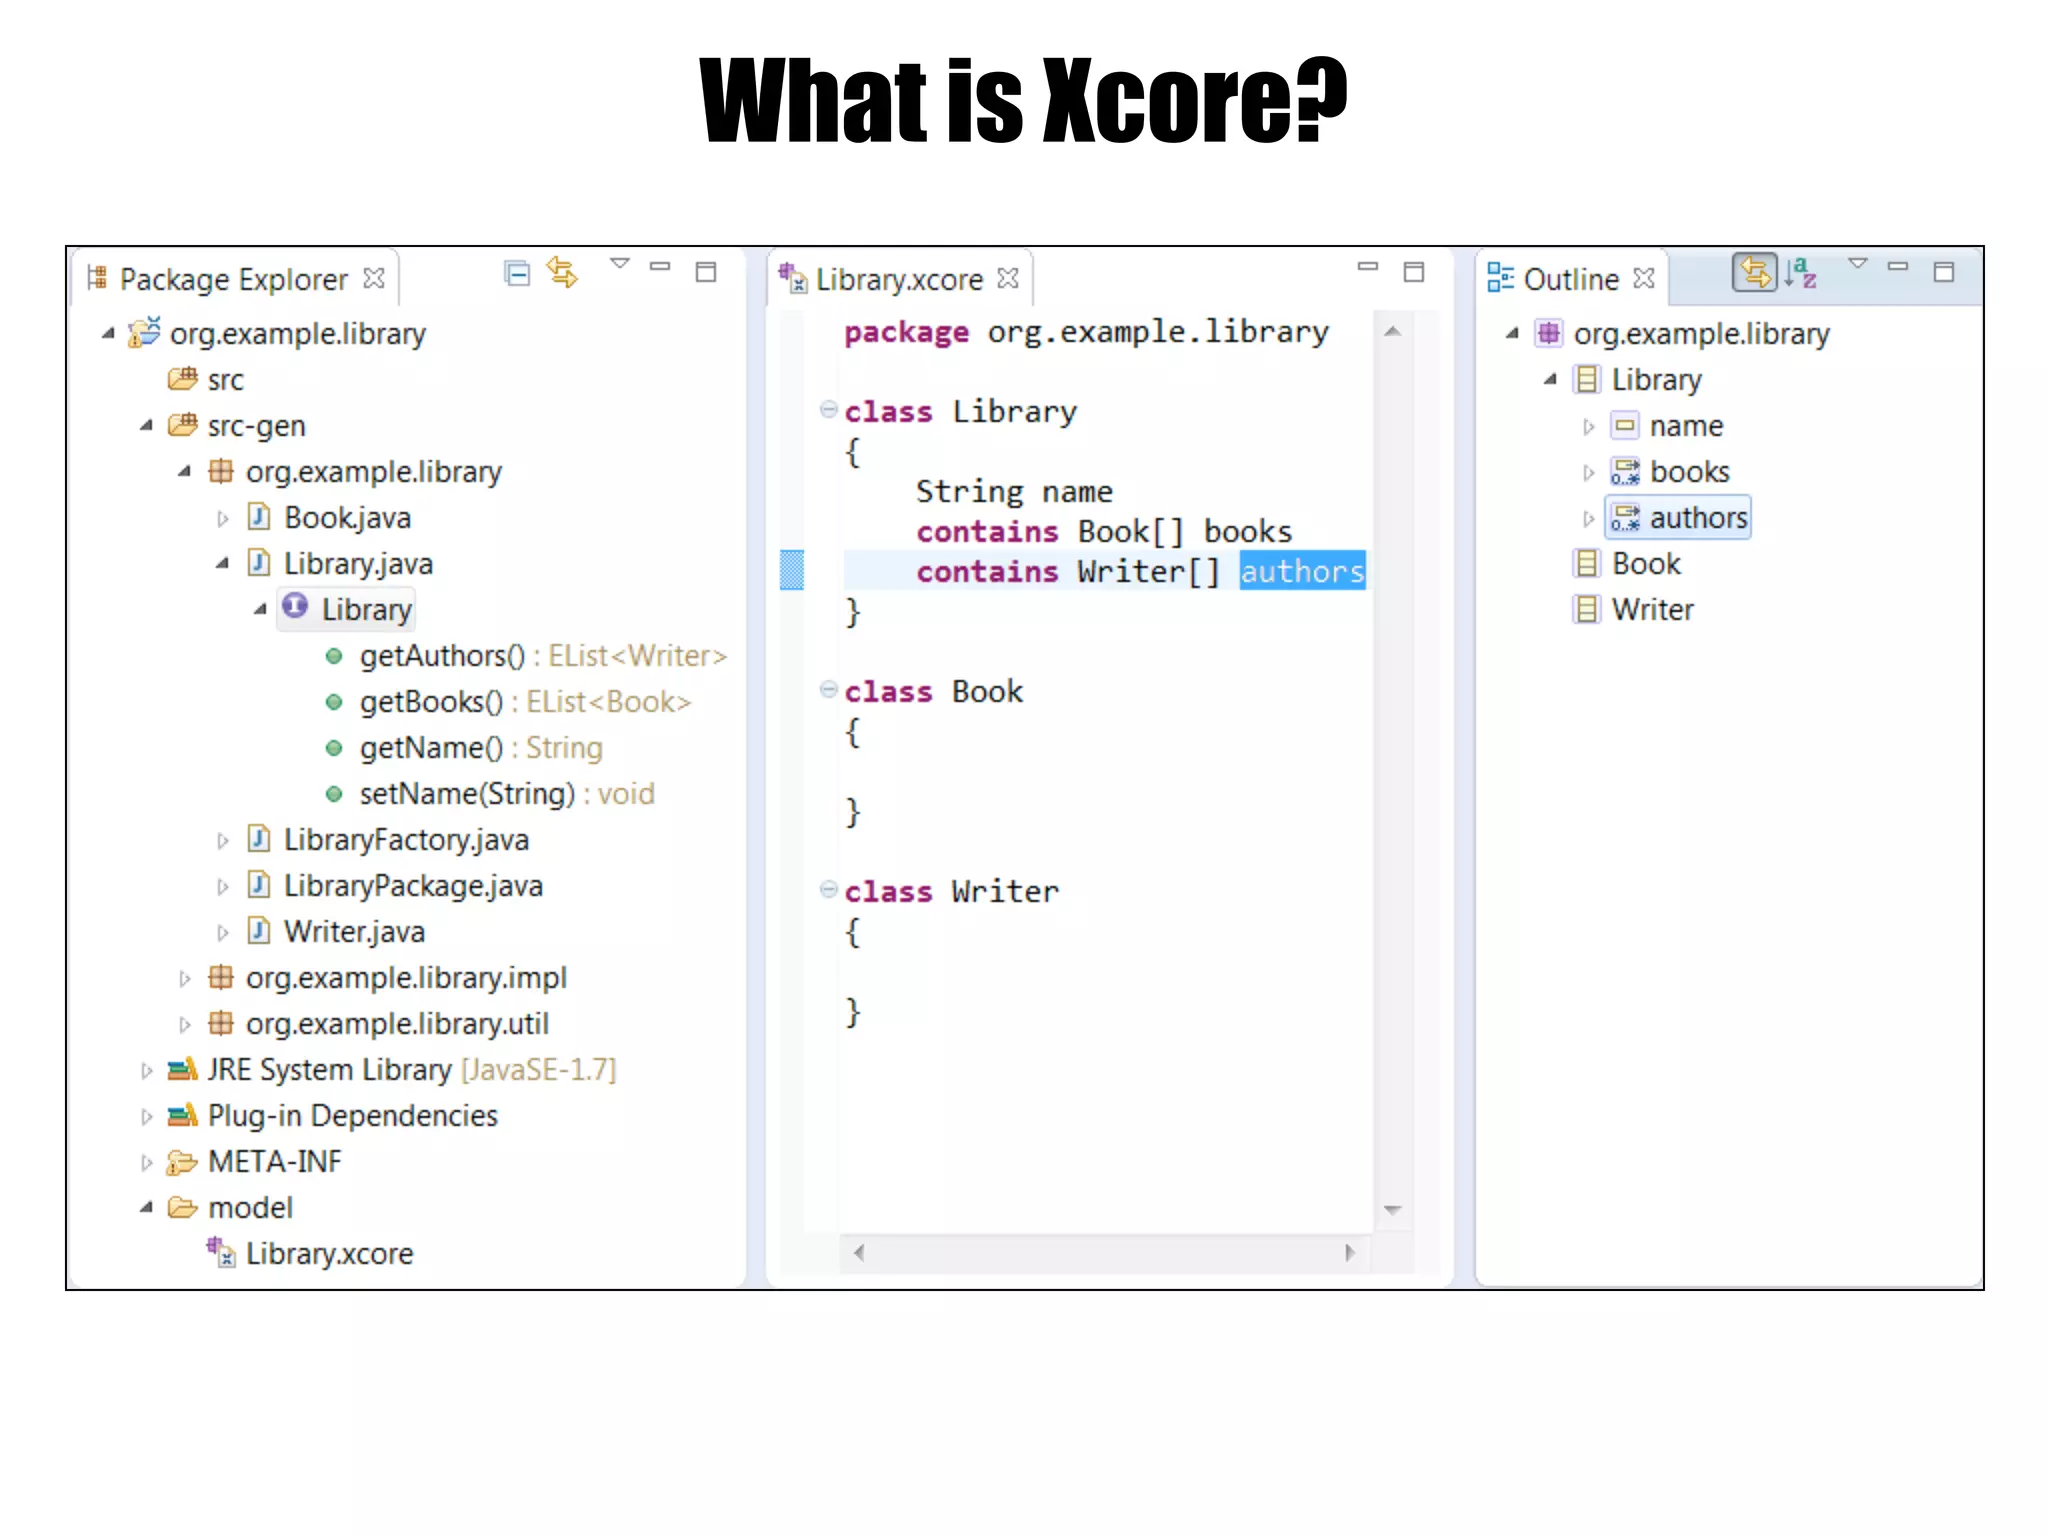Open Outline view menu dropdown arrow

[1858, 264]
